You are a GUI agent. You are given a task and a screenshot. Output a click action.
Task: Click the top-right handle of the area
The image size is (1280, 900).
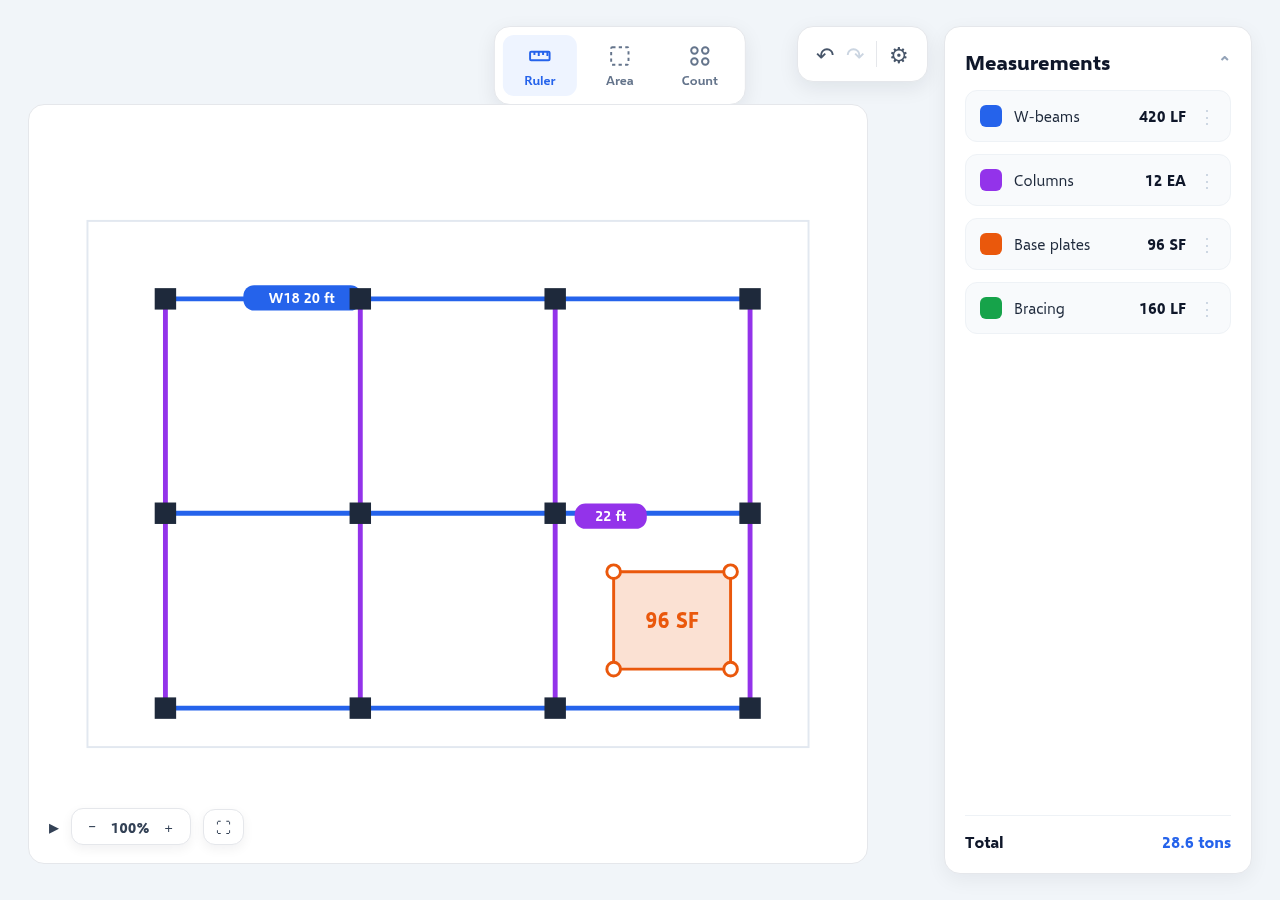[x=731, y=572]
